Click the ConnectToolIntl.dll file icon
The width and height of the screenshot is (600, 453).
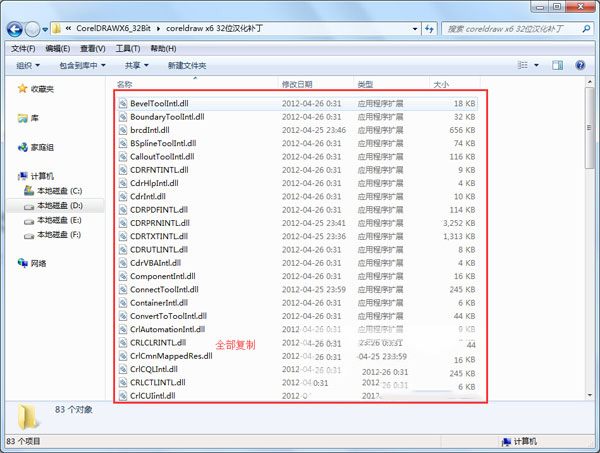point(123,289)
